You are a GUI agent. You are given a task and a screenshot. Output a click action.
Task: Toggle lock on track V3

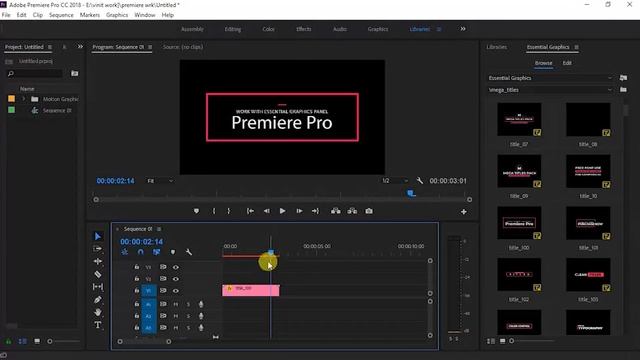[137, 267]
